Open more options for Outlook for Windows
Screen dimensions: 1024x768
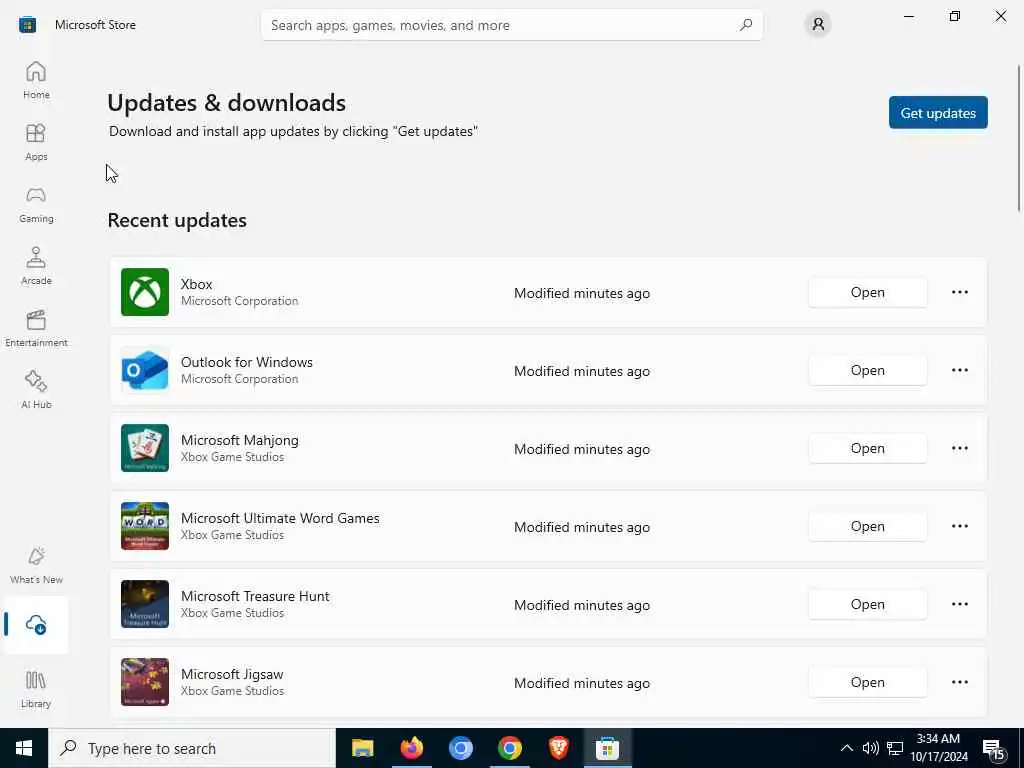(x=959, y=370)
